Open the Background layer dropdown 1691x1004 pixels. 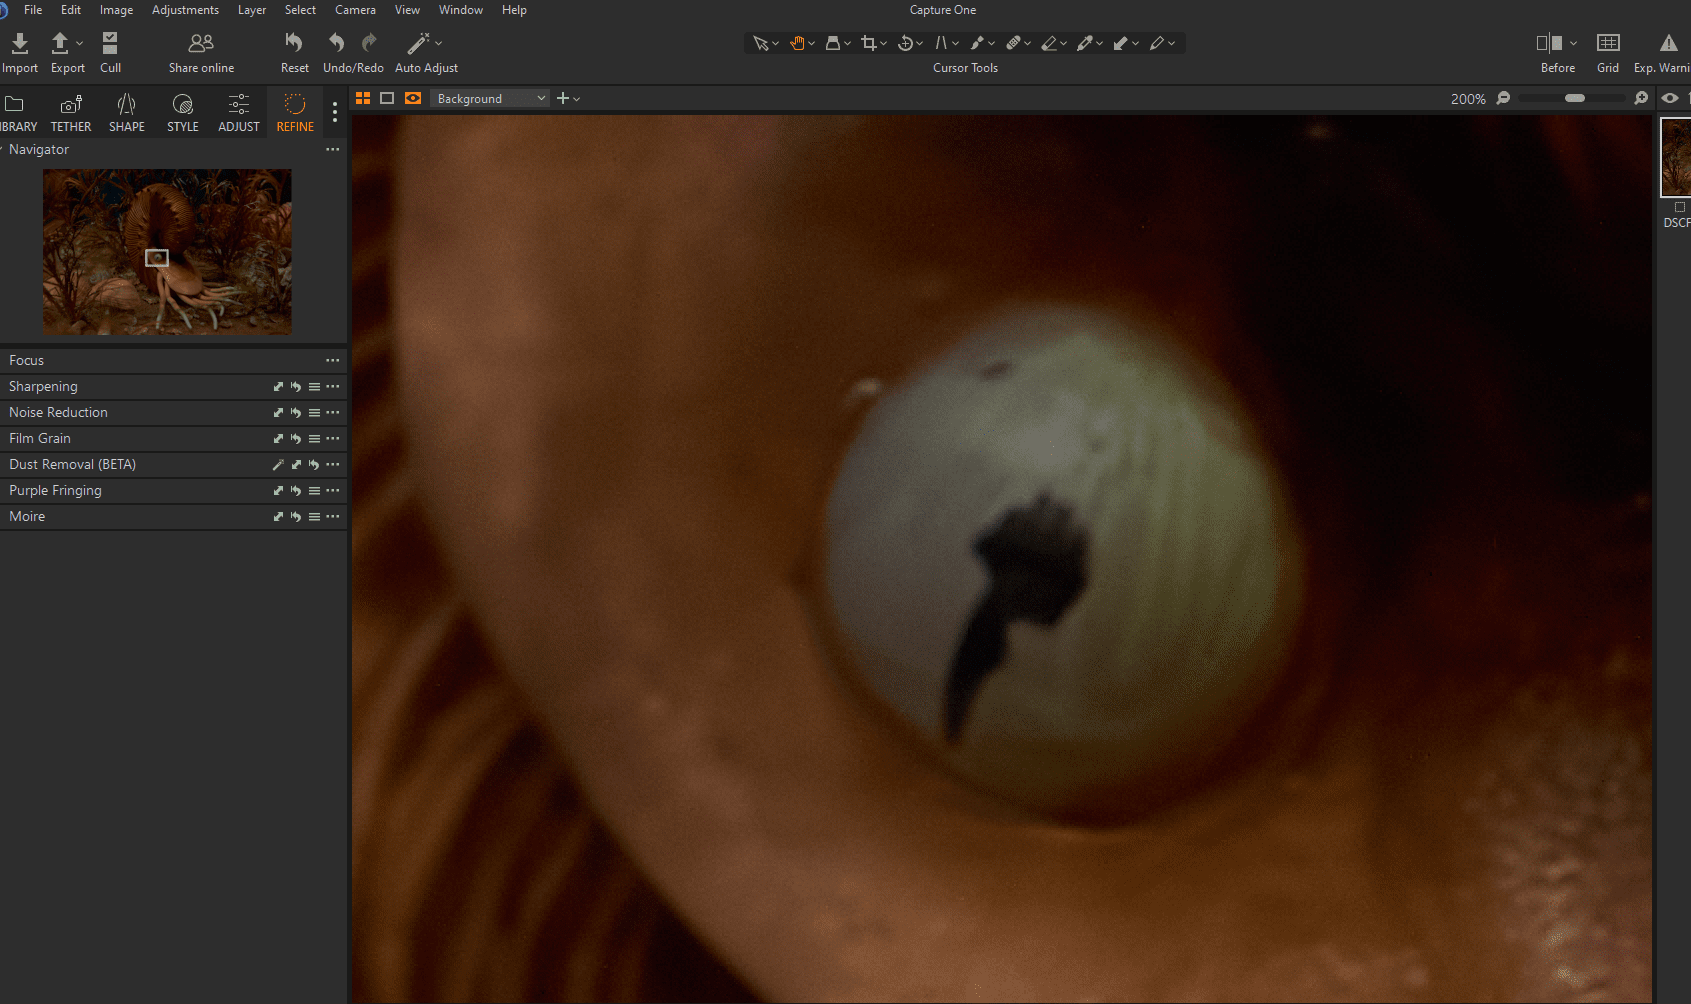point(490,98)
